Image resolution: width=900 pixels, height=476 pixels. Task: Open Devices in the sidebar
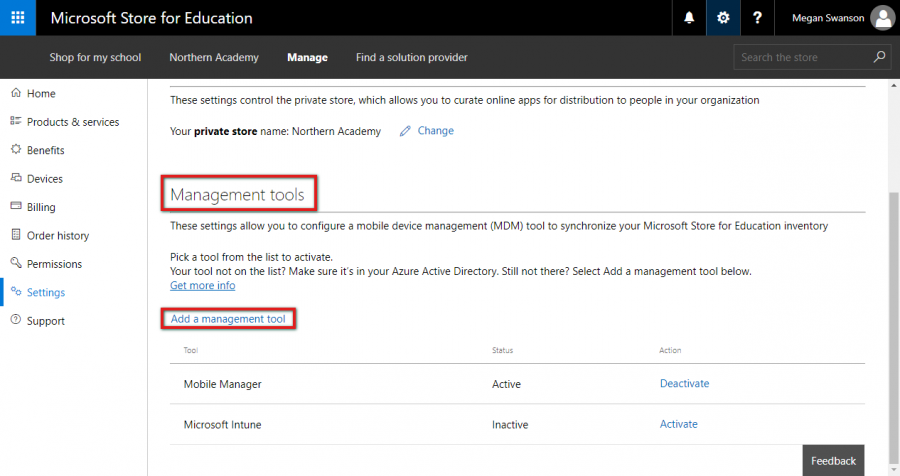pos(45,179)
